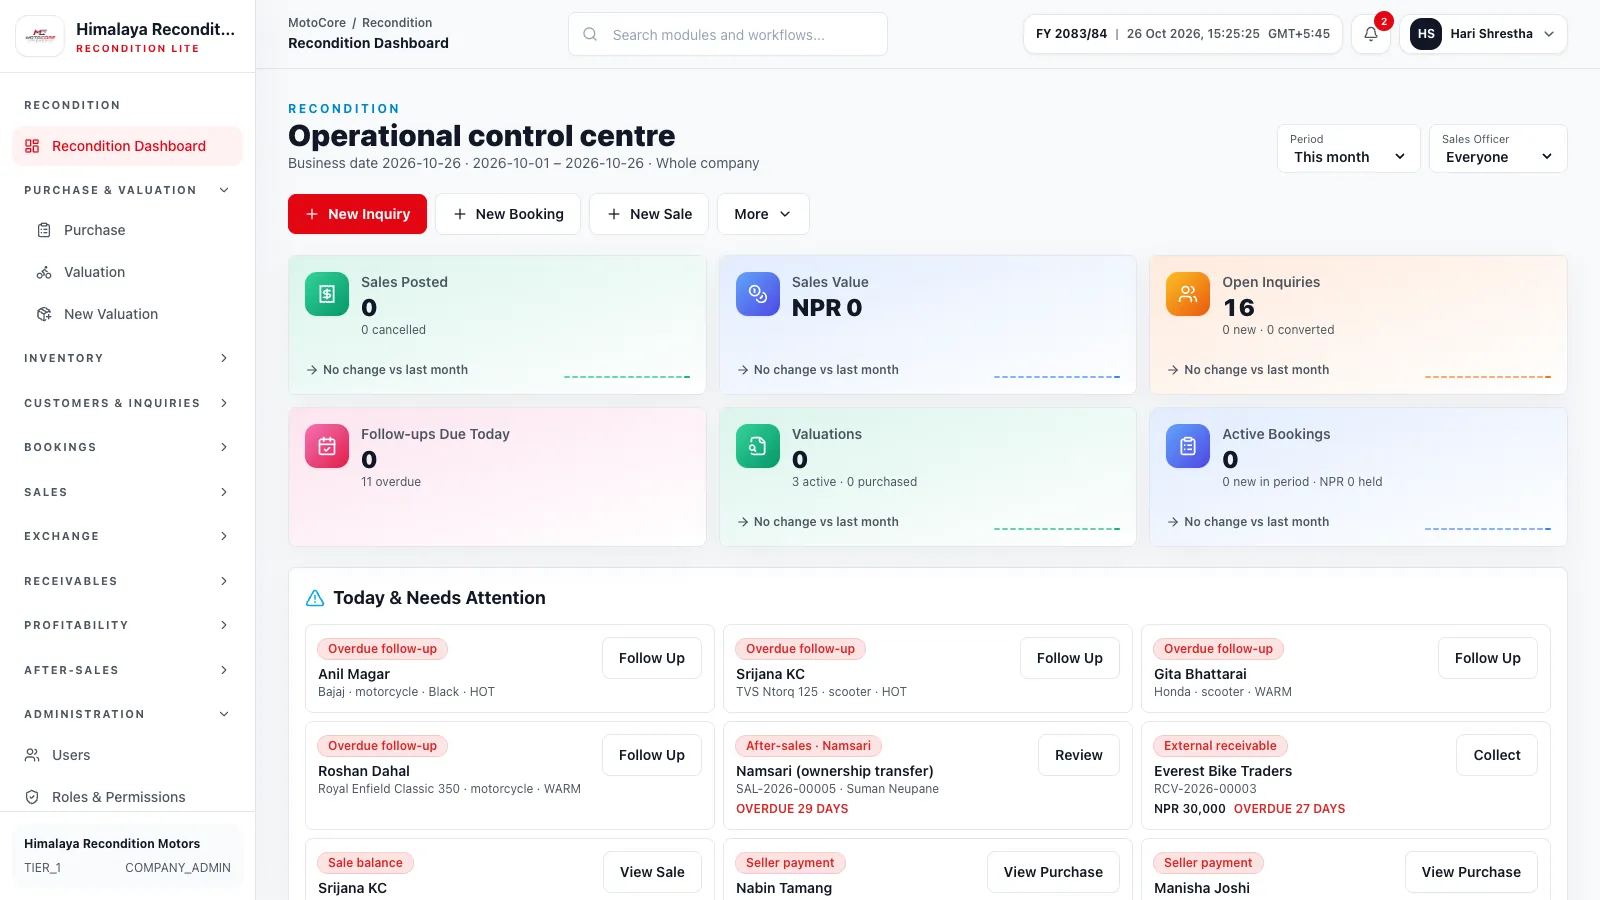The width and height of the screenshot is (1600, 900).
Task: Expand the Receivables sidebar section
Action: (127, 581)
